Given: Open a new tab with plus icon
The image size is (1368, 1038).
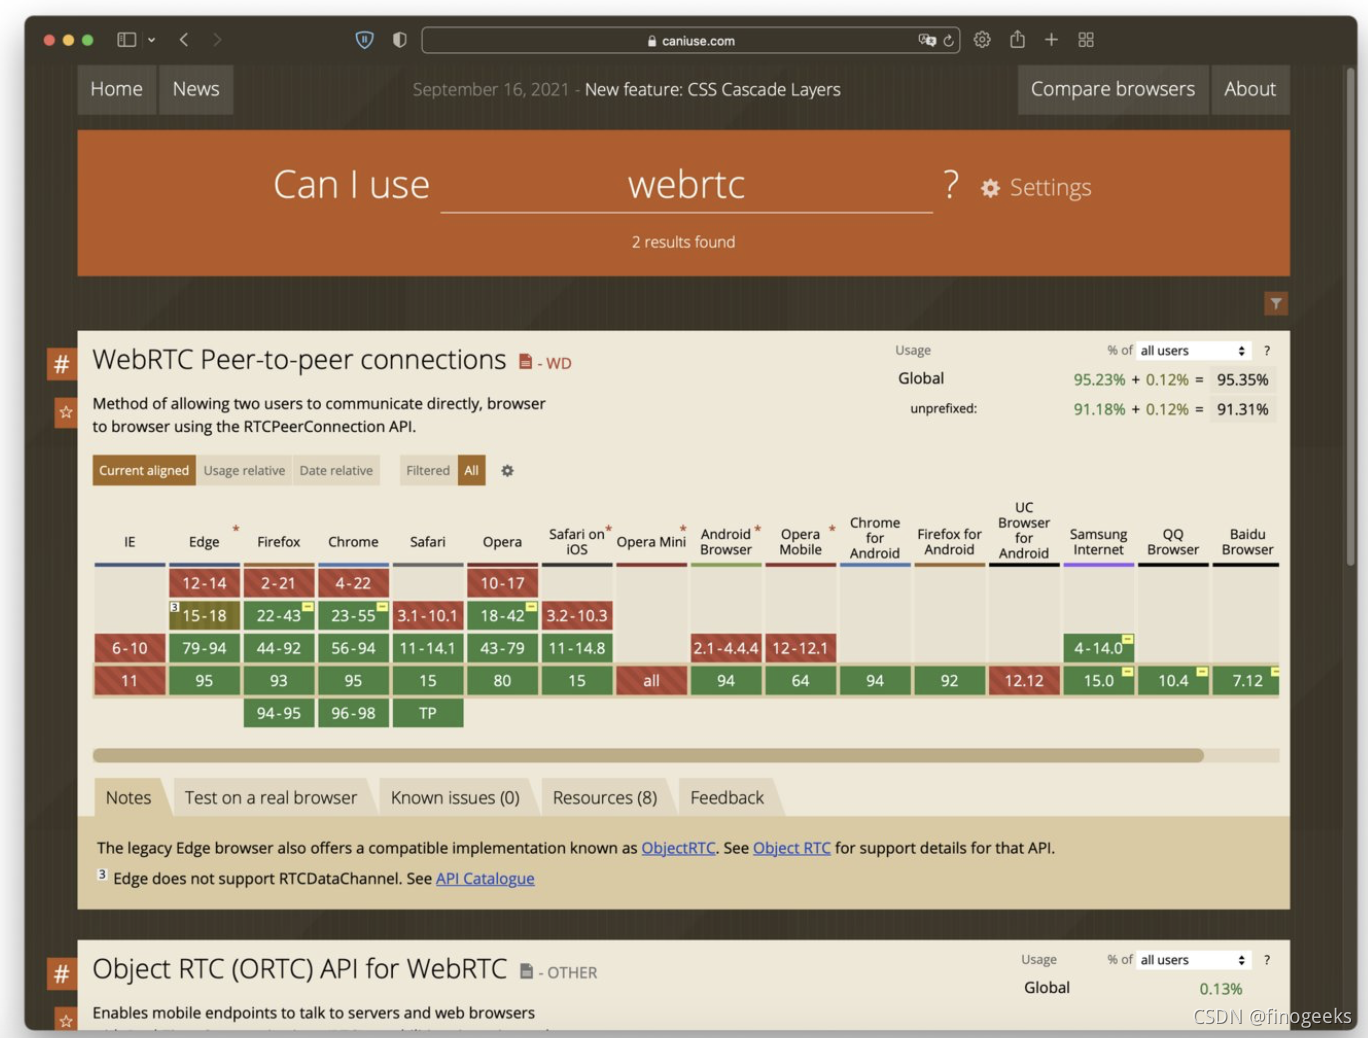Looking at the screenshot, I should (x=1051, y=40).
